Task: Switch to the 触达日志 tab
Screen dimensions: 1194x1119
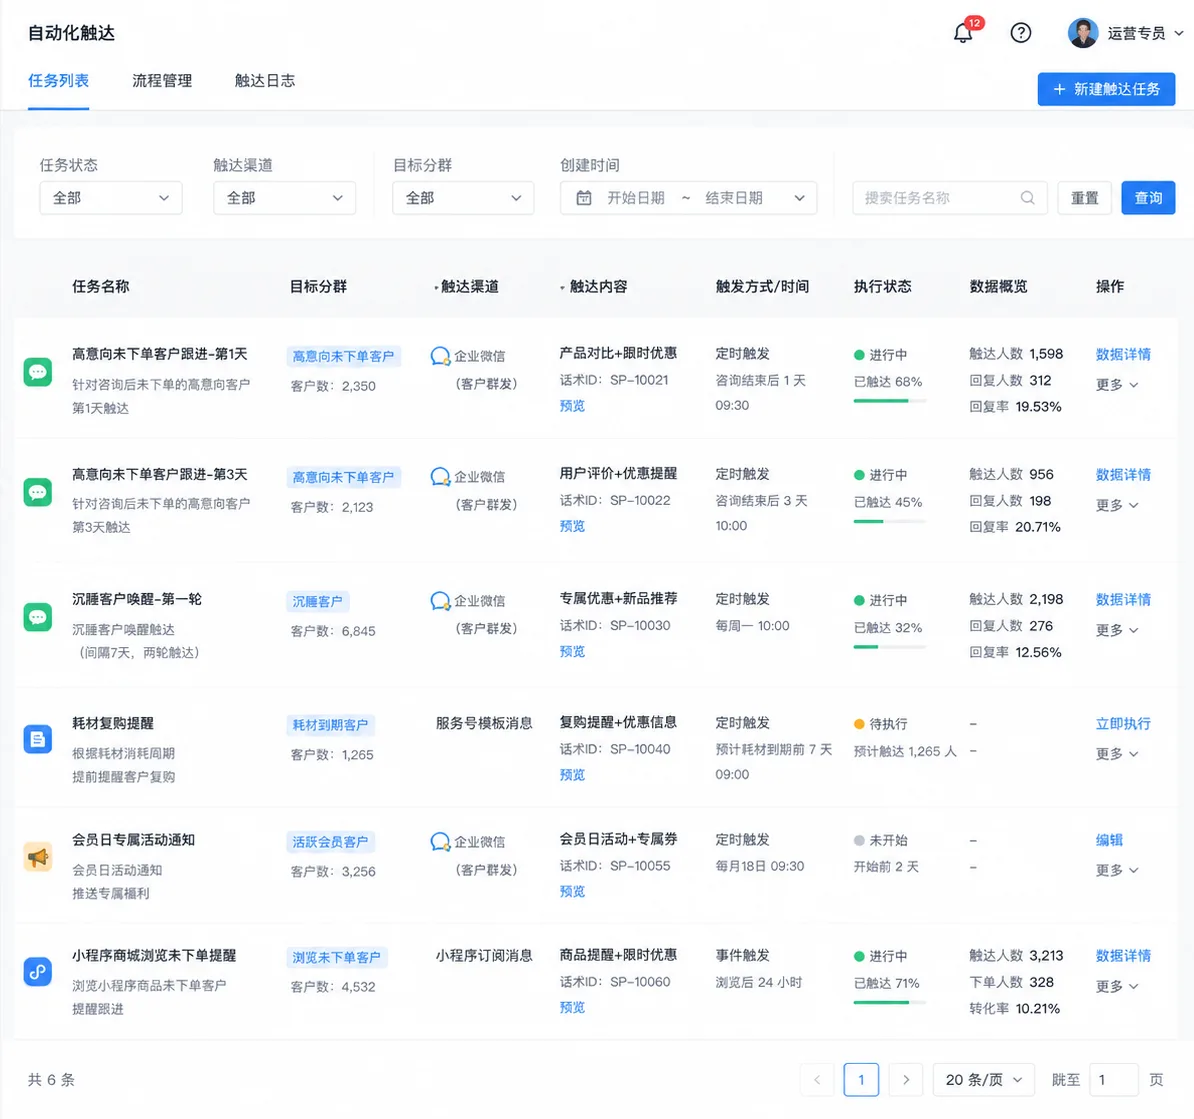Action: click(265, 81)
